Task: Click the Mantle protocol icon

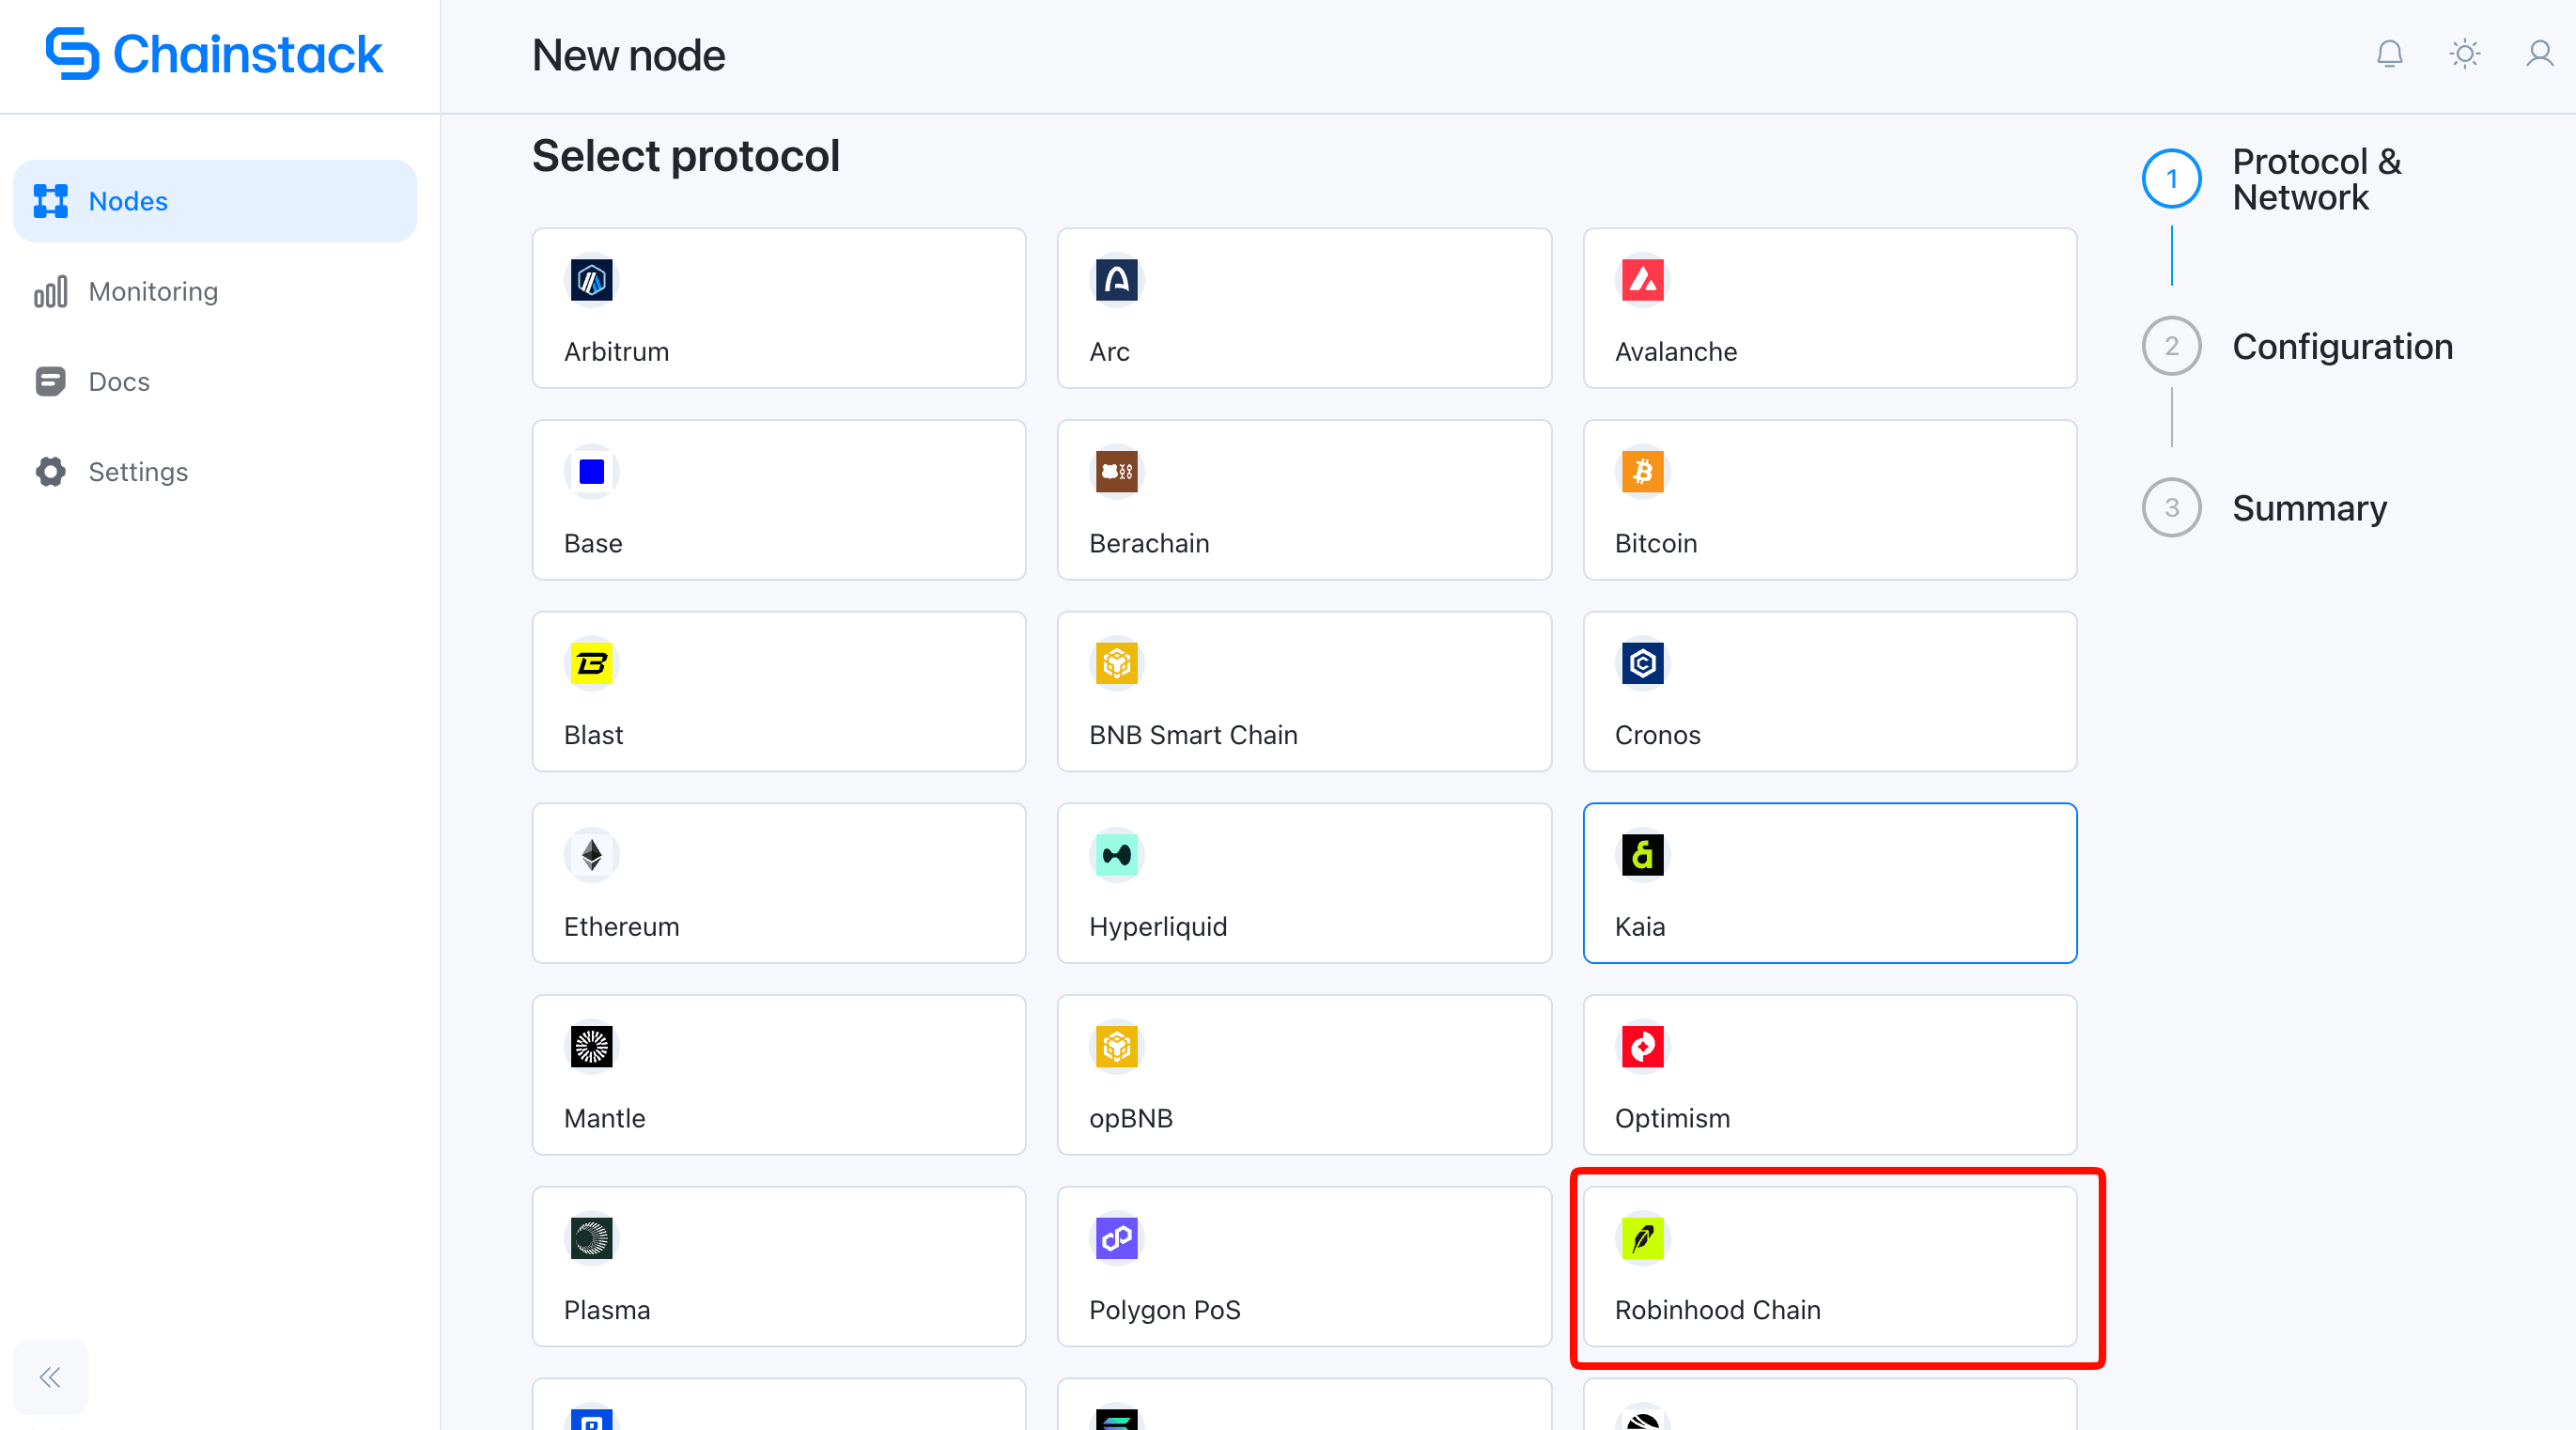Action: [x=591, y=1047]
